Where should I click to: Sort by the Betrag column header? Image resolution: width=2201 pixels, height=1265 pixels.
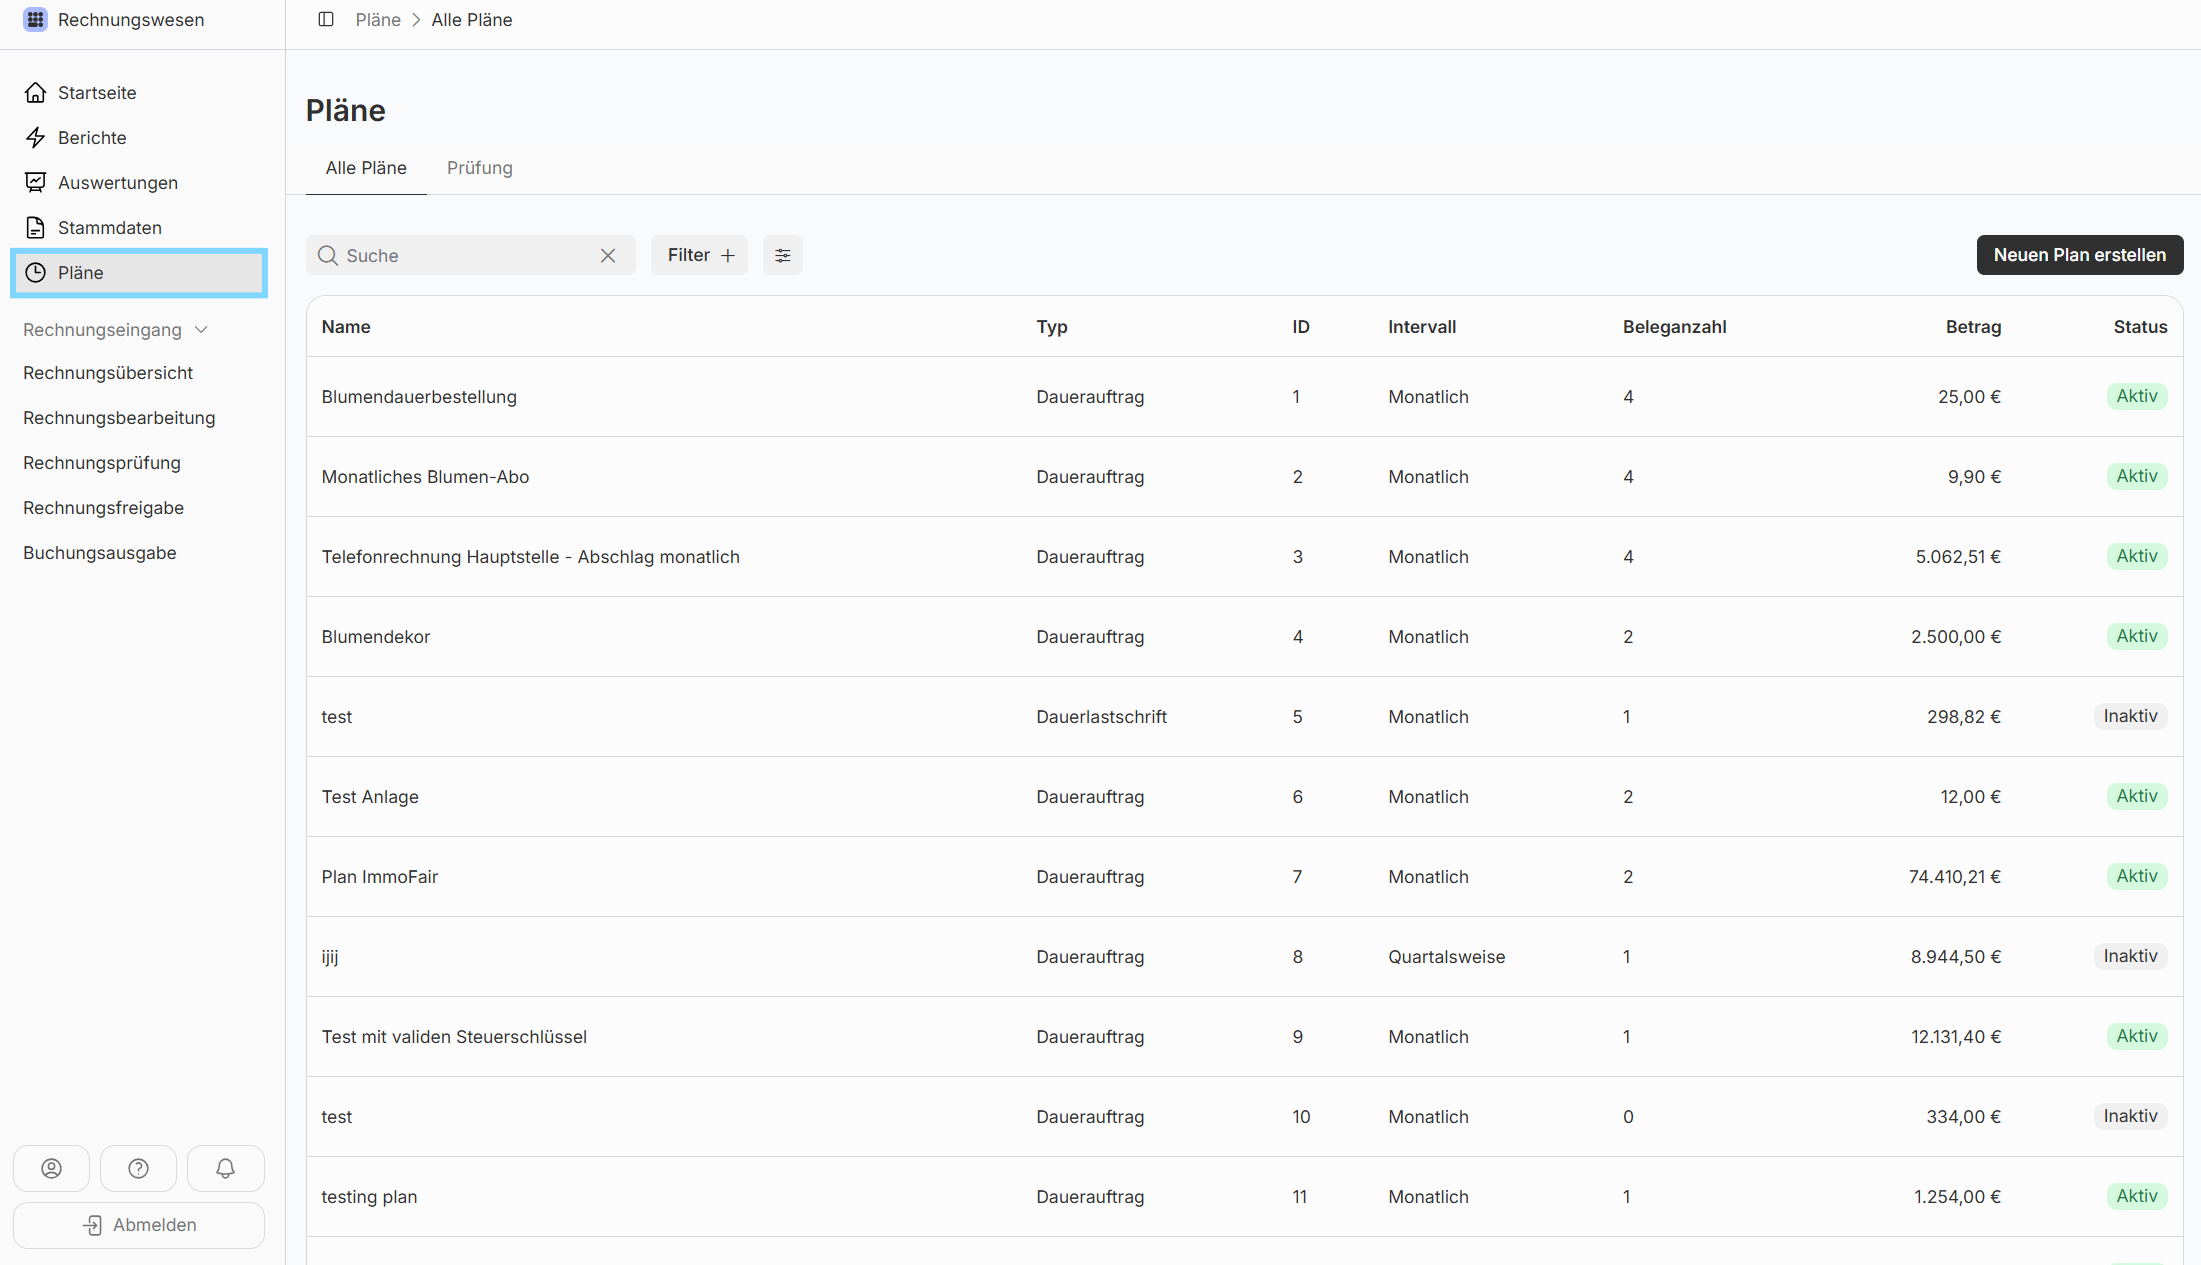[1972, 327]
